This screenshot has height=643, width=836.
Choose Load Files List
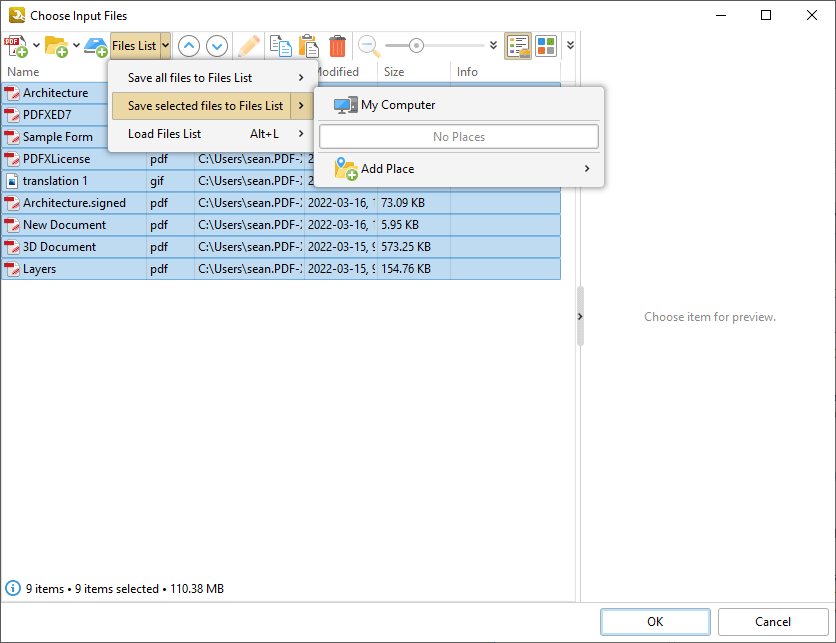212,134
